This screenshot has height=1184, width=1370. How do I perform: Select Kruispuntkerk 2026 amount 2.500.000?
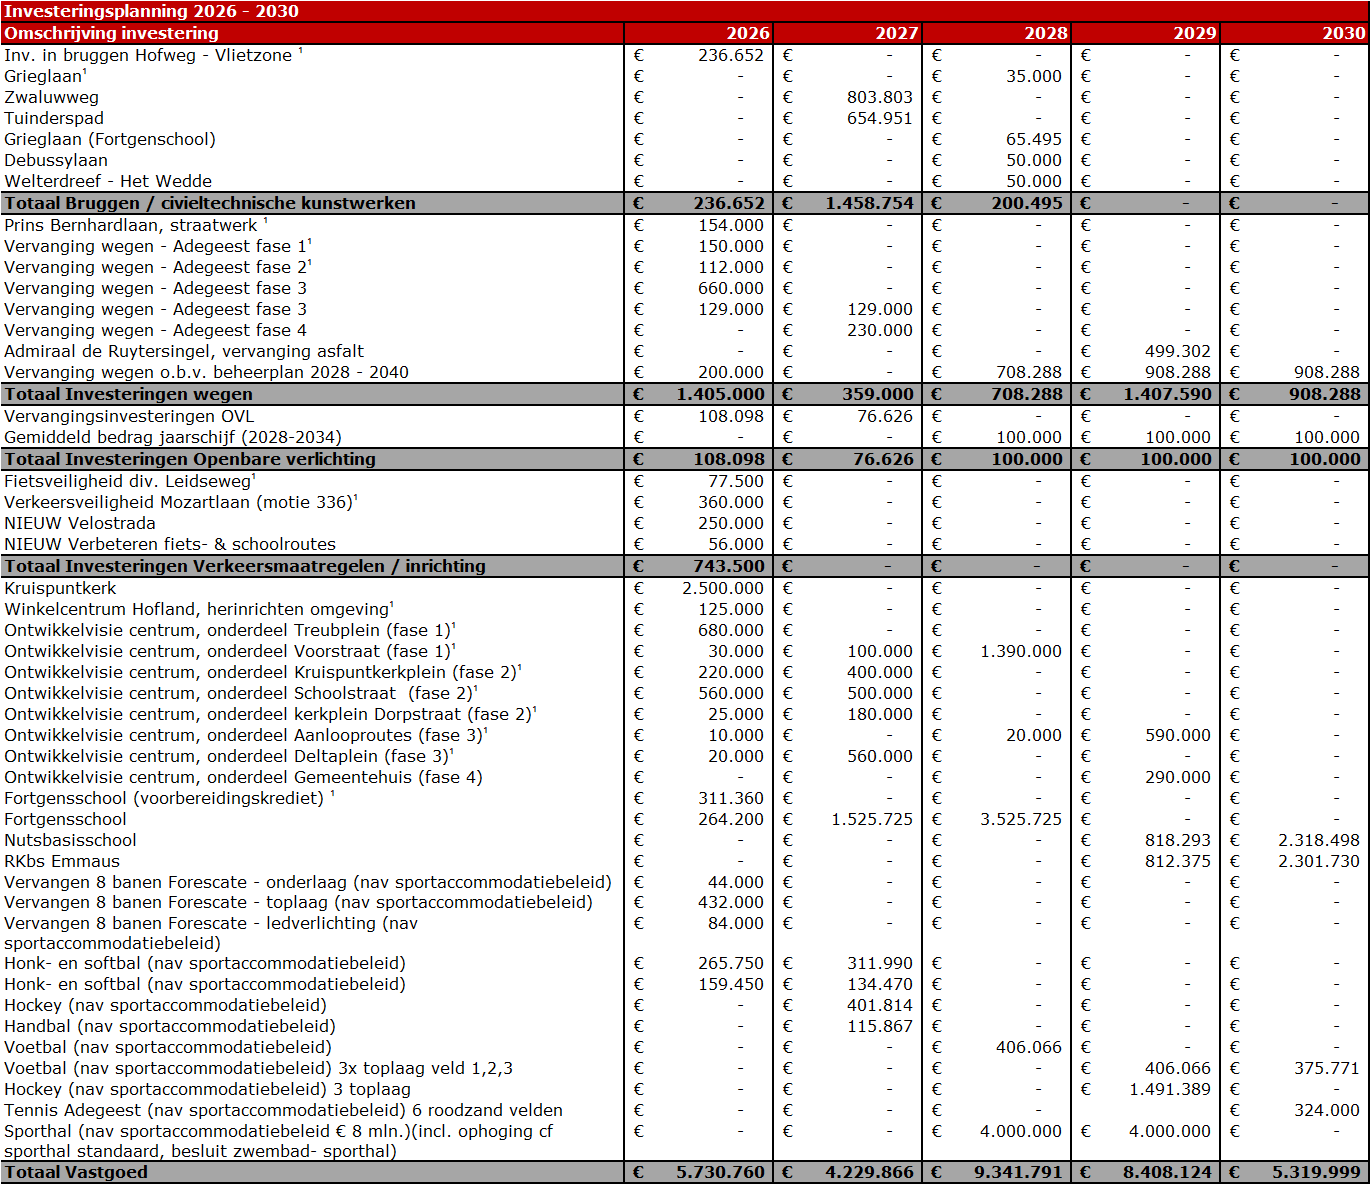(722, 588)
